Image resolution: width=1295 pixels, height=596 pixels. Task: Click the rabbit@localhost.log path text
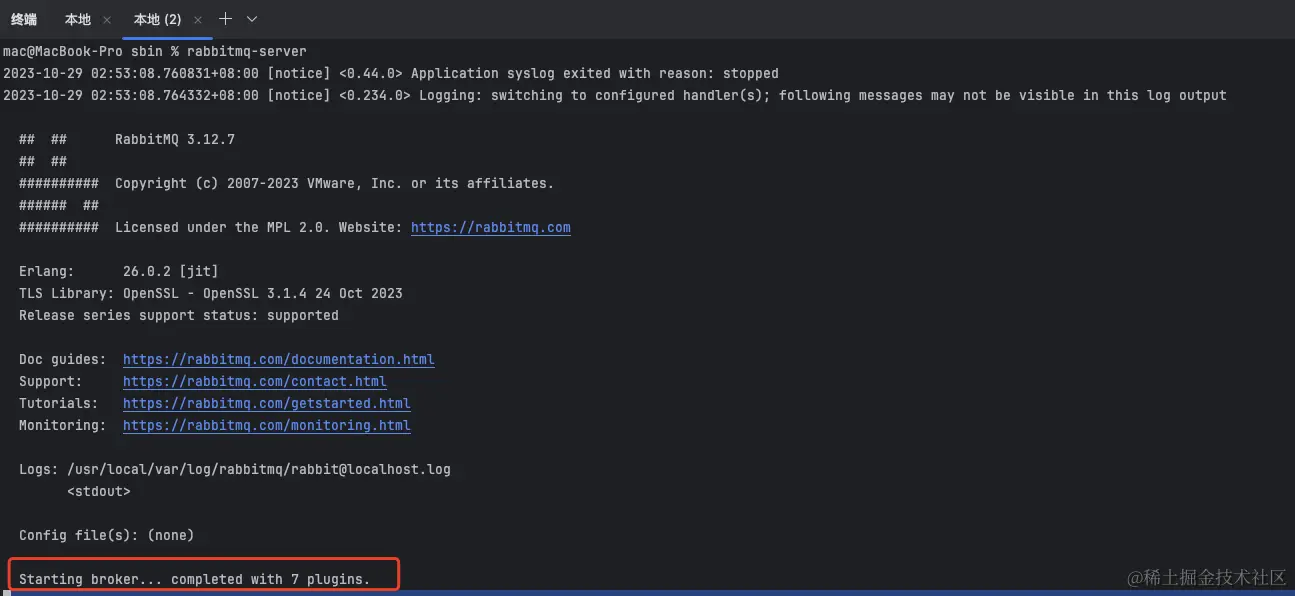point(259,469)
